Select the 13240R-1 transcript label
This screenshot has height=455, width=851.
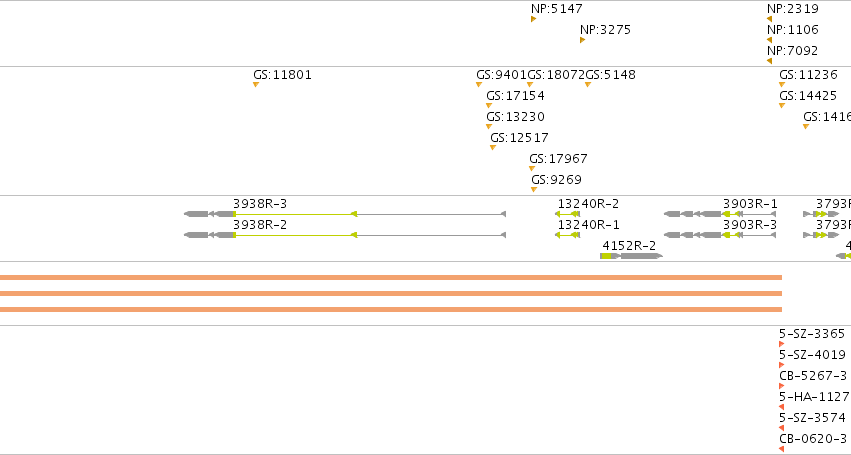click(588, 225)
